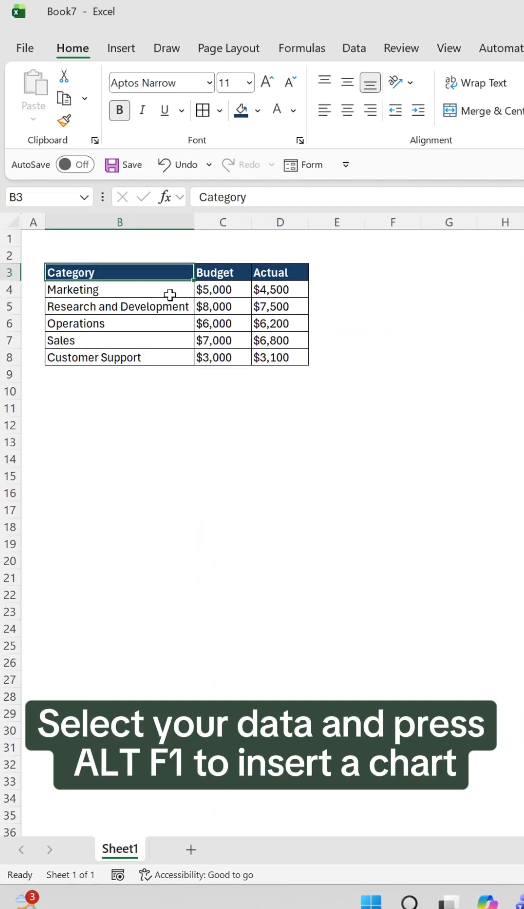
Task: Open Macro recording icon in status bar
Action: (118, 875)
